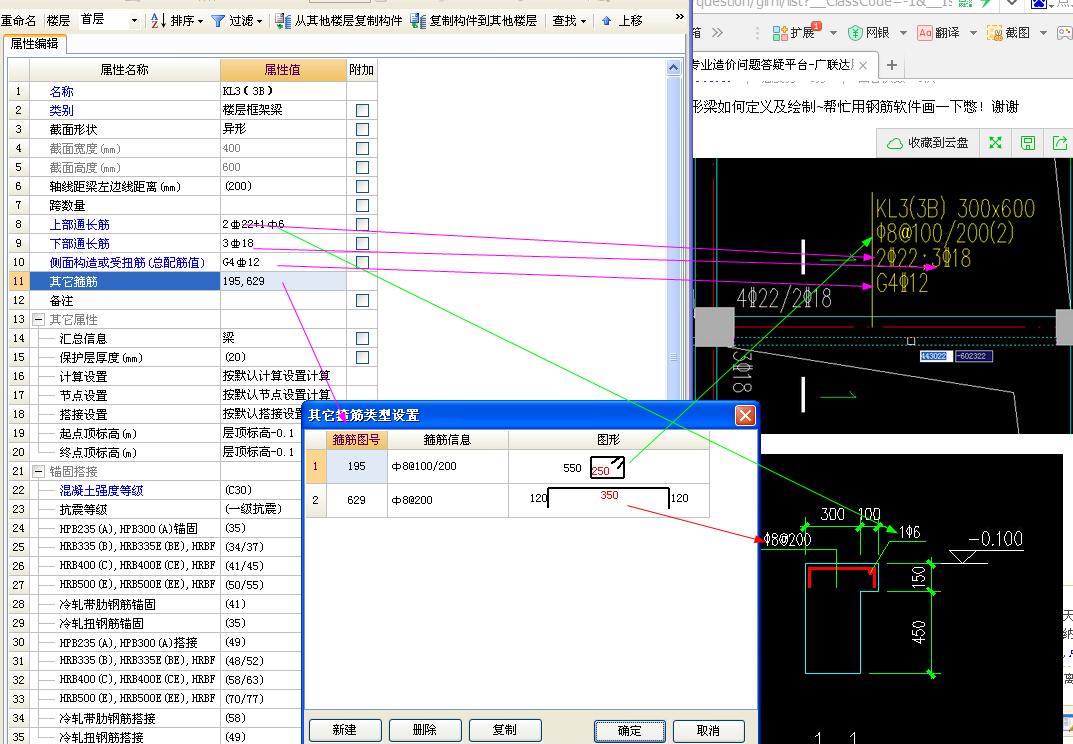The width and height of the screenshot is (1073, 744).
Task: Toggle the 附加 checkbox for 轴线距梁左边线距离
Action: pyautogui.click(x=363, y=186)
